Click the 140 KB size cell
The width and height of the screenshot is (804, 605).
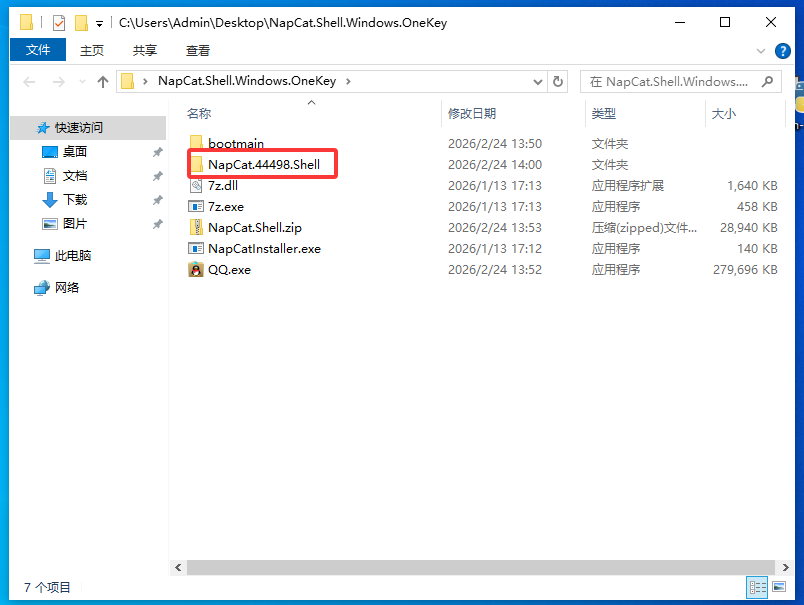pos(757,249)
